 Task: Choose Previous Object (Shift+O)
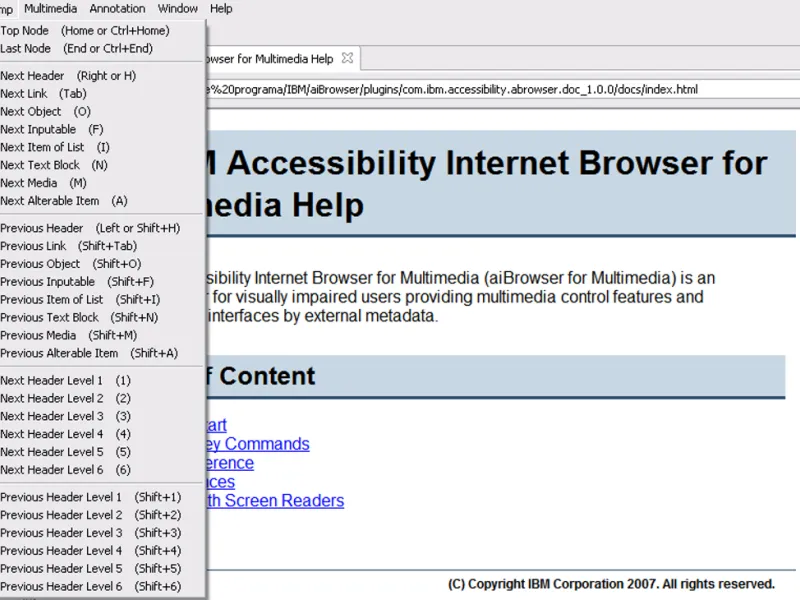(x=102, y=264)
